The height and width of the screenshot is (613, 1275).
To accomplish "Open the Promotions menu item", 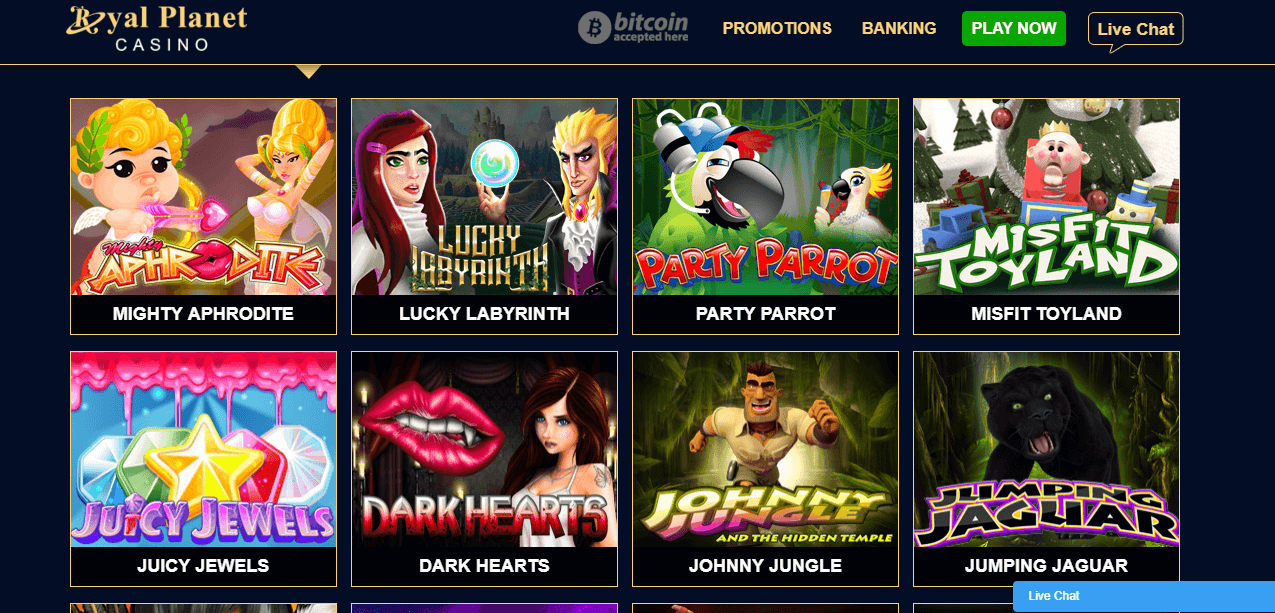I will 777,28.
